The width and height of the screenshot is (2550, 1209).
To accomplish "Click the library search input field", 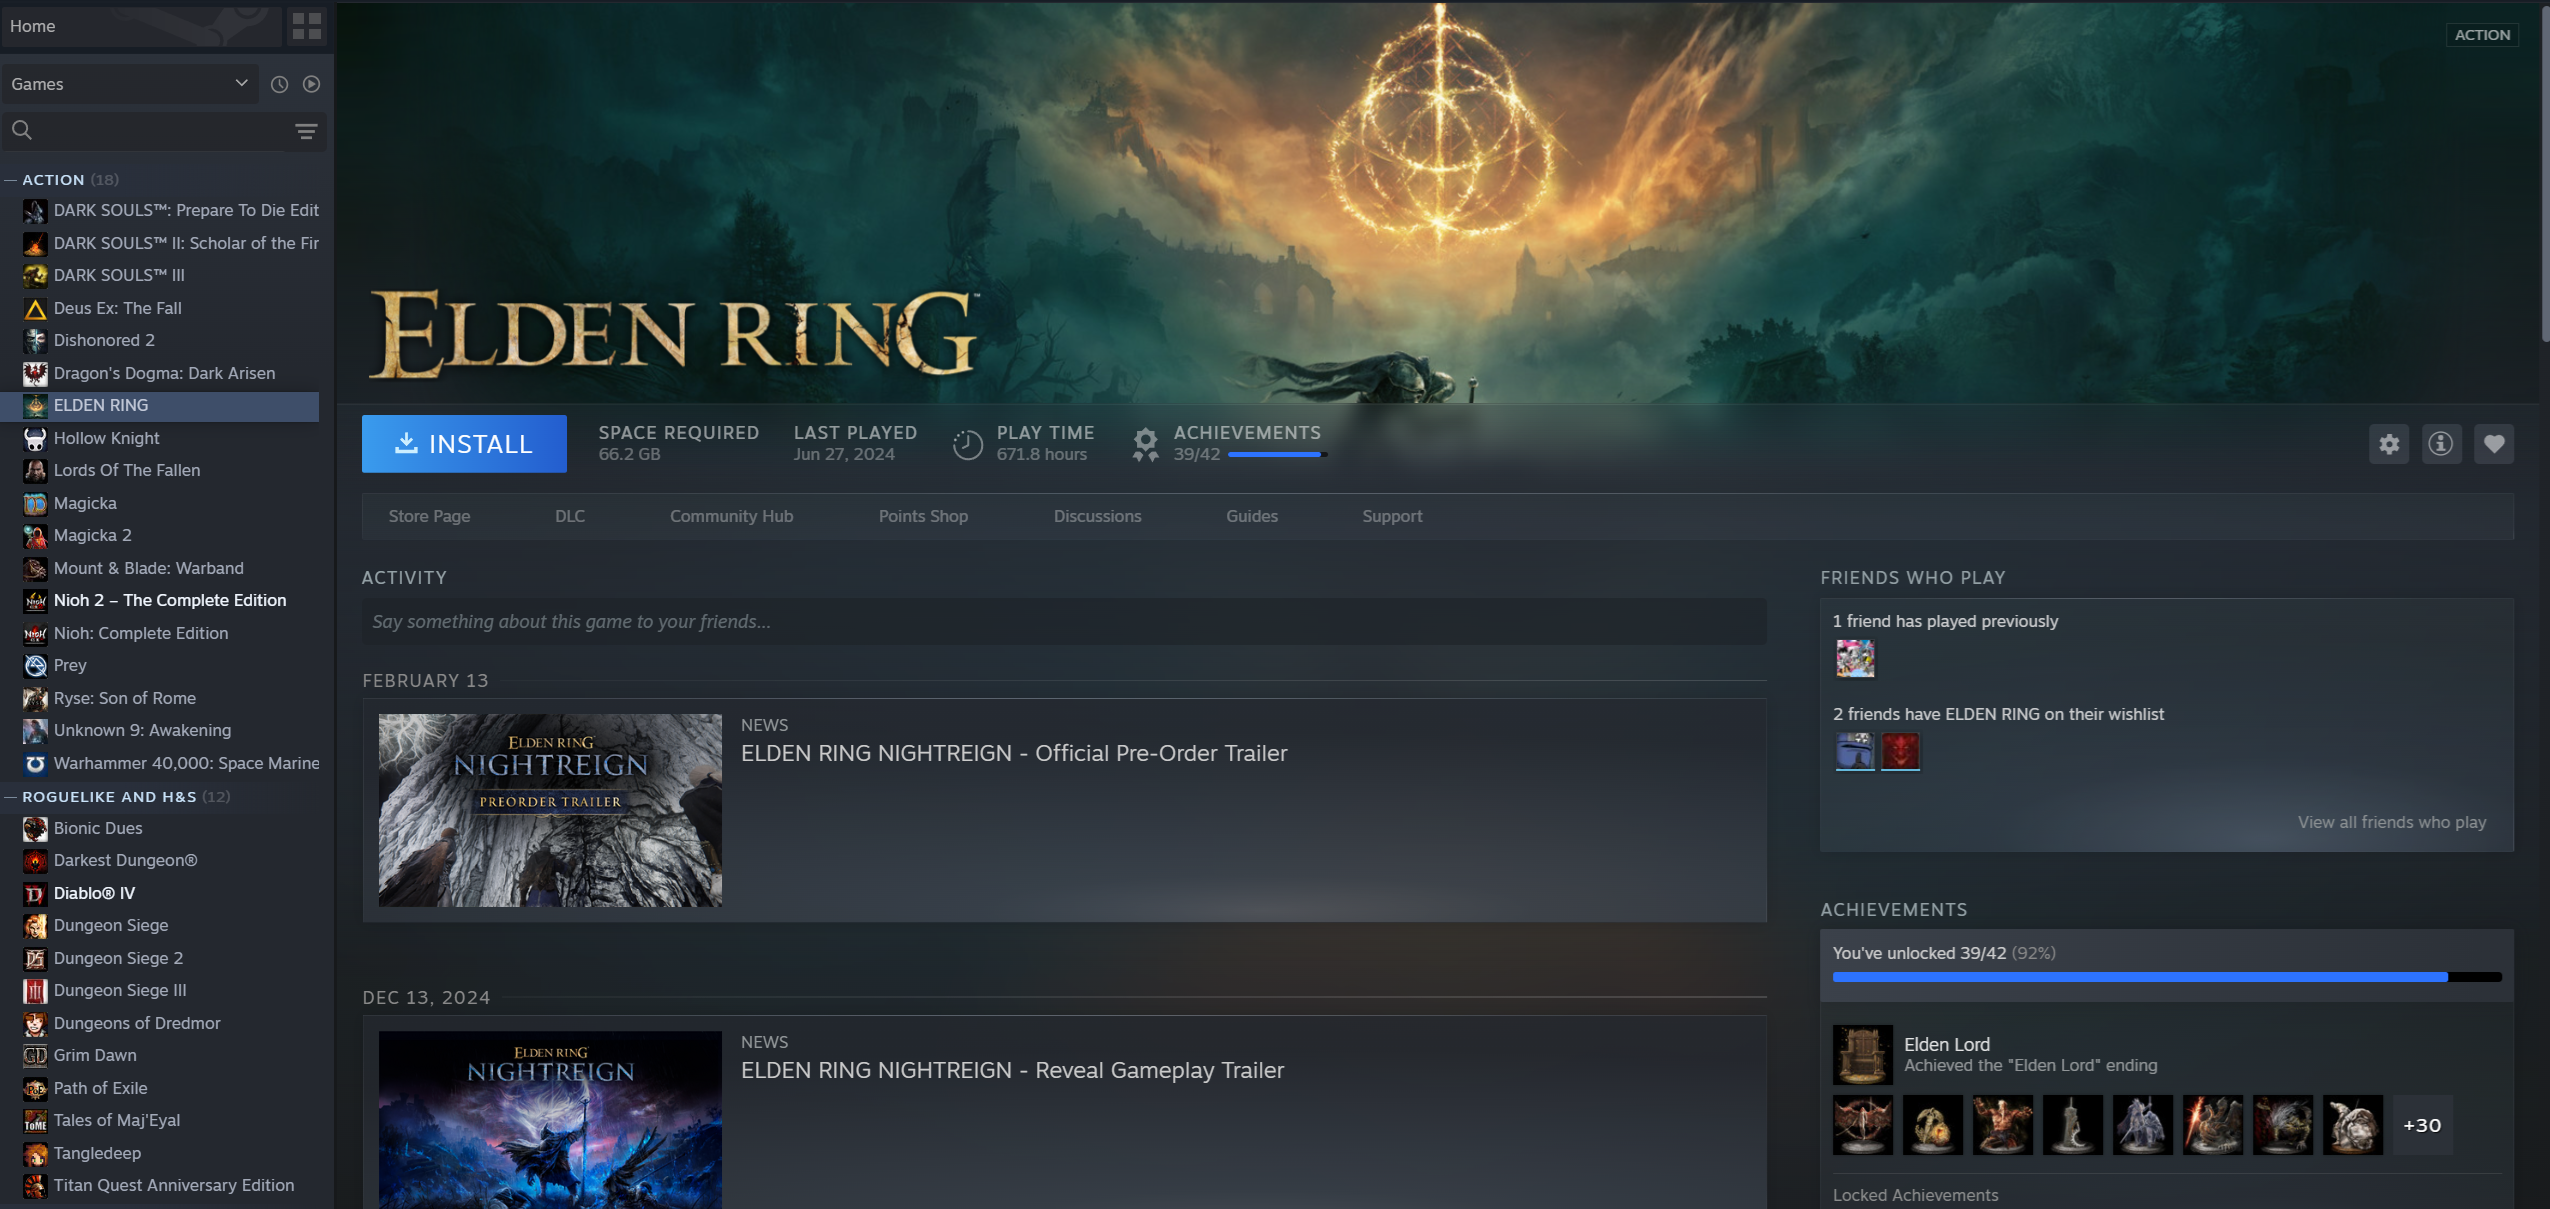I will click(x=160, y=130).
